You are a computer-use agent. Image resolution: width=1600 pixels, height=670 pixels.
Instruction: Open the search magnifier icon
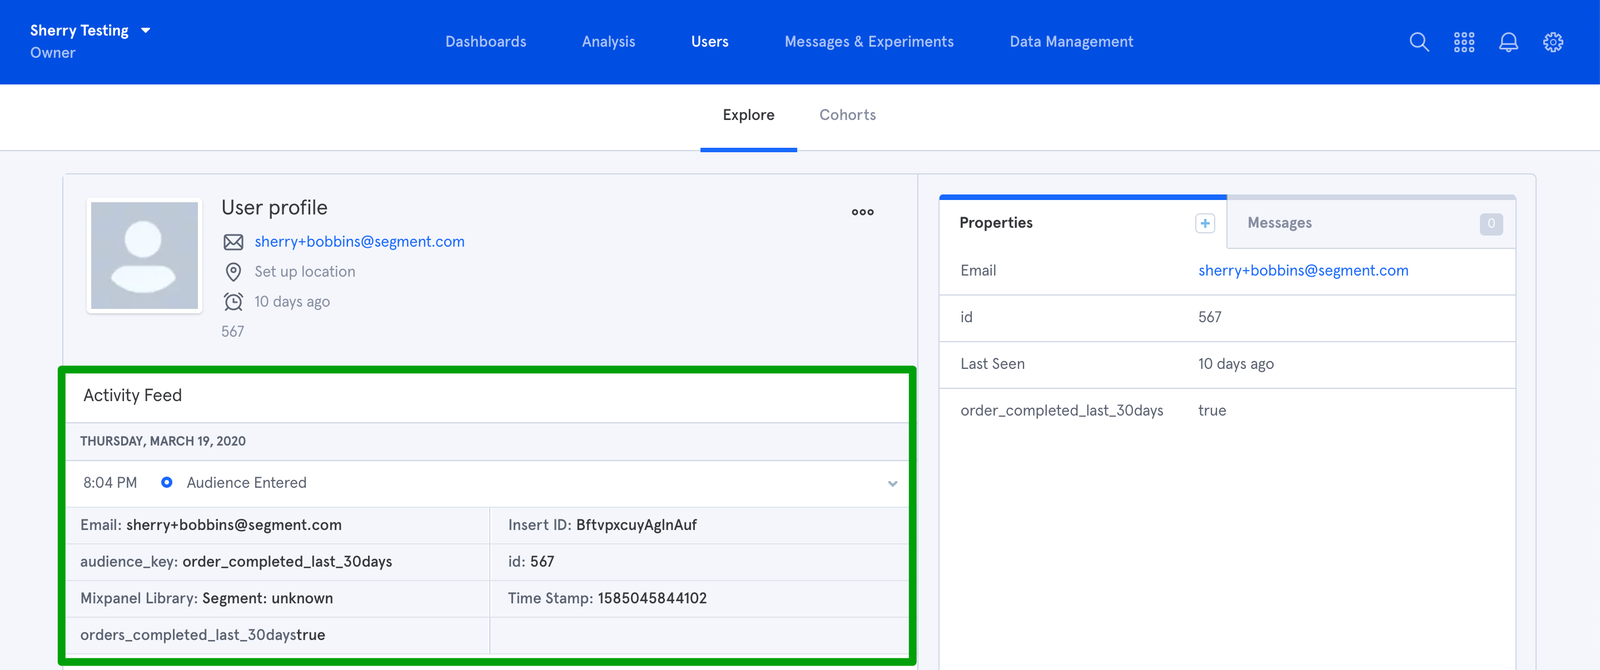coord(1419,42)
